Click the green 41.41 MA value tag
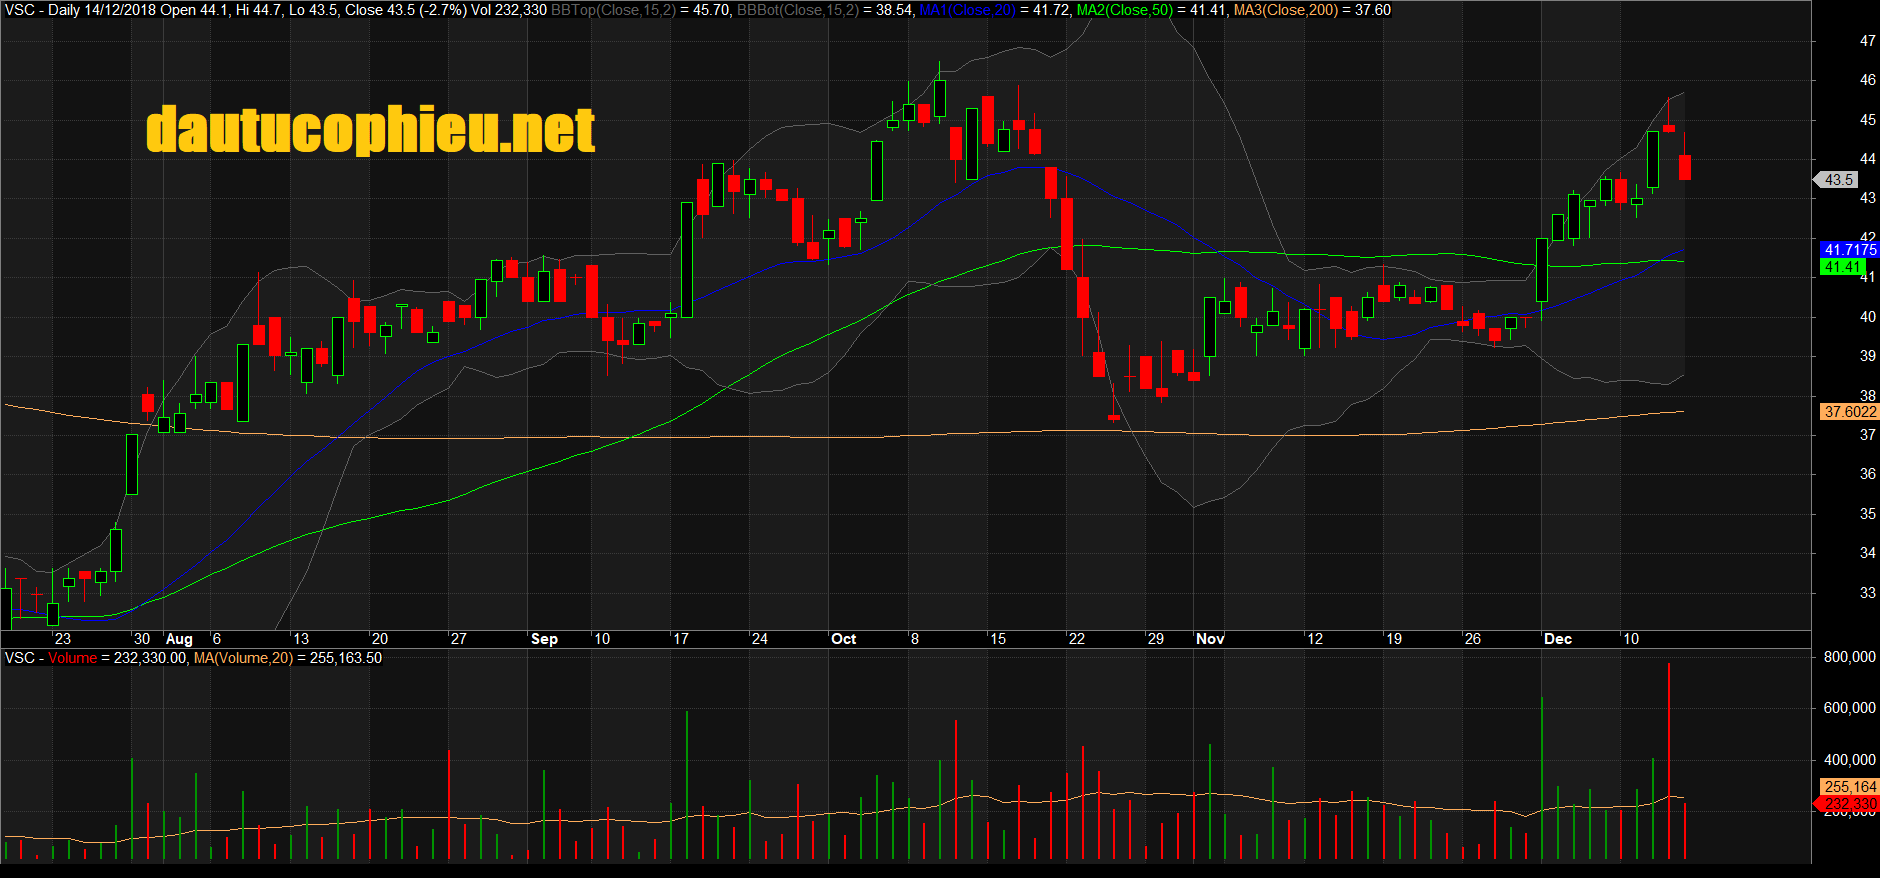Screen dimensions: 1880x878 coord(1841,267)
